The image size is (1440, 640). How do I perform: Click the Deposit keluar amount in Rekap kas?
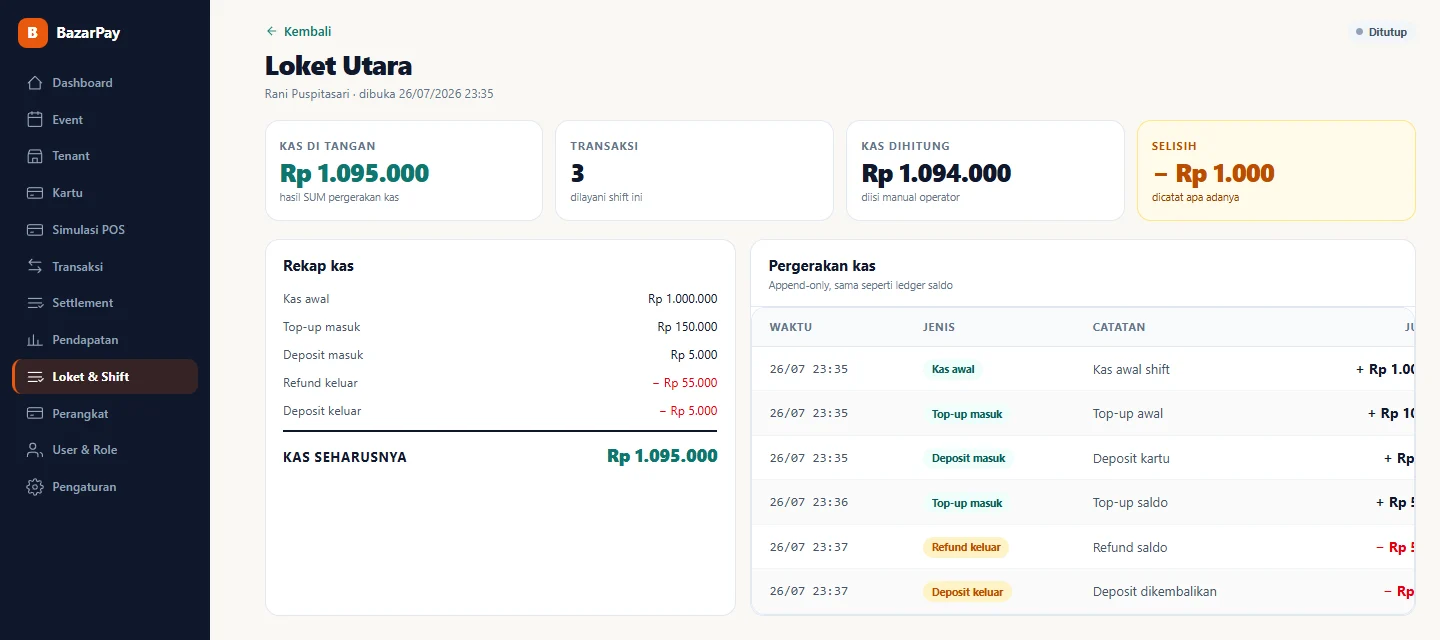(688, 411)
